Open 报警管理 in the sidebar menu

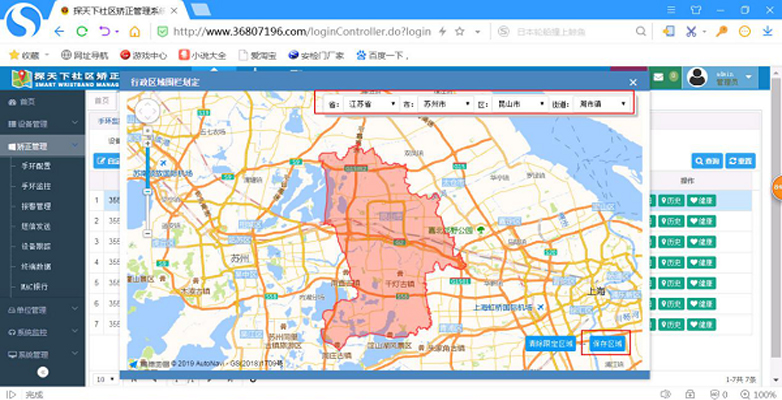37,206
